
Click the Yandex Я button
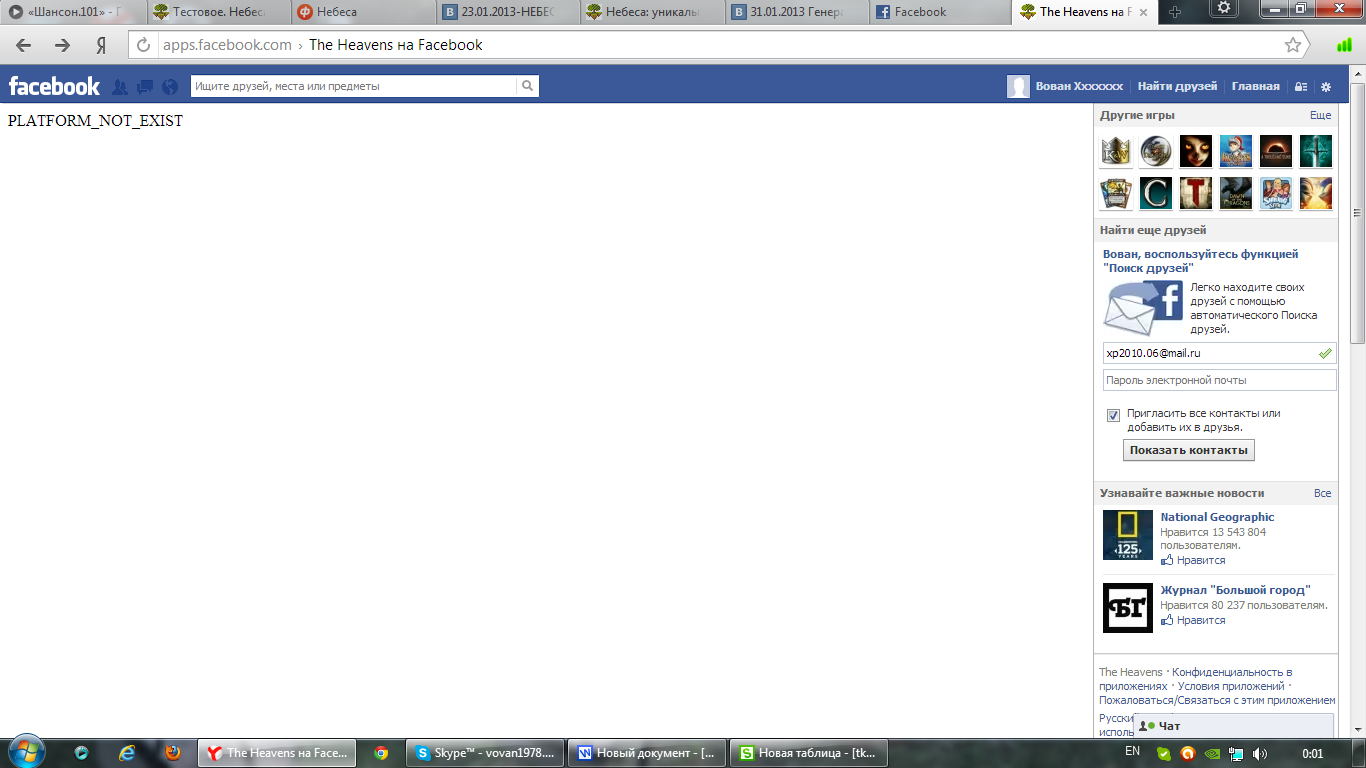coord(101,45)
